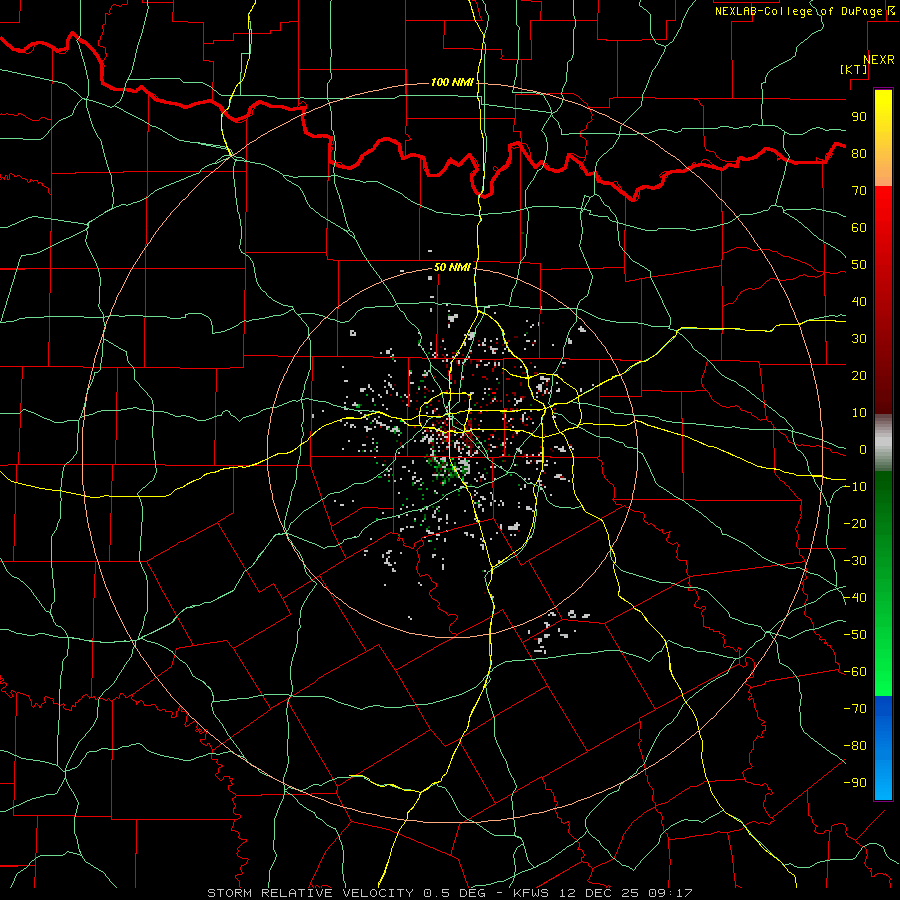
Task: Click the Storm Relative Velocity caption at bottom
Action: click(450, 893)
